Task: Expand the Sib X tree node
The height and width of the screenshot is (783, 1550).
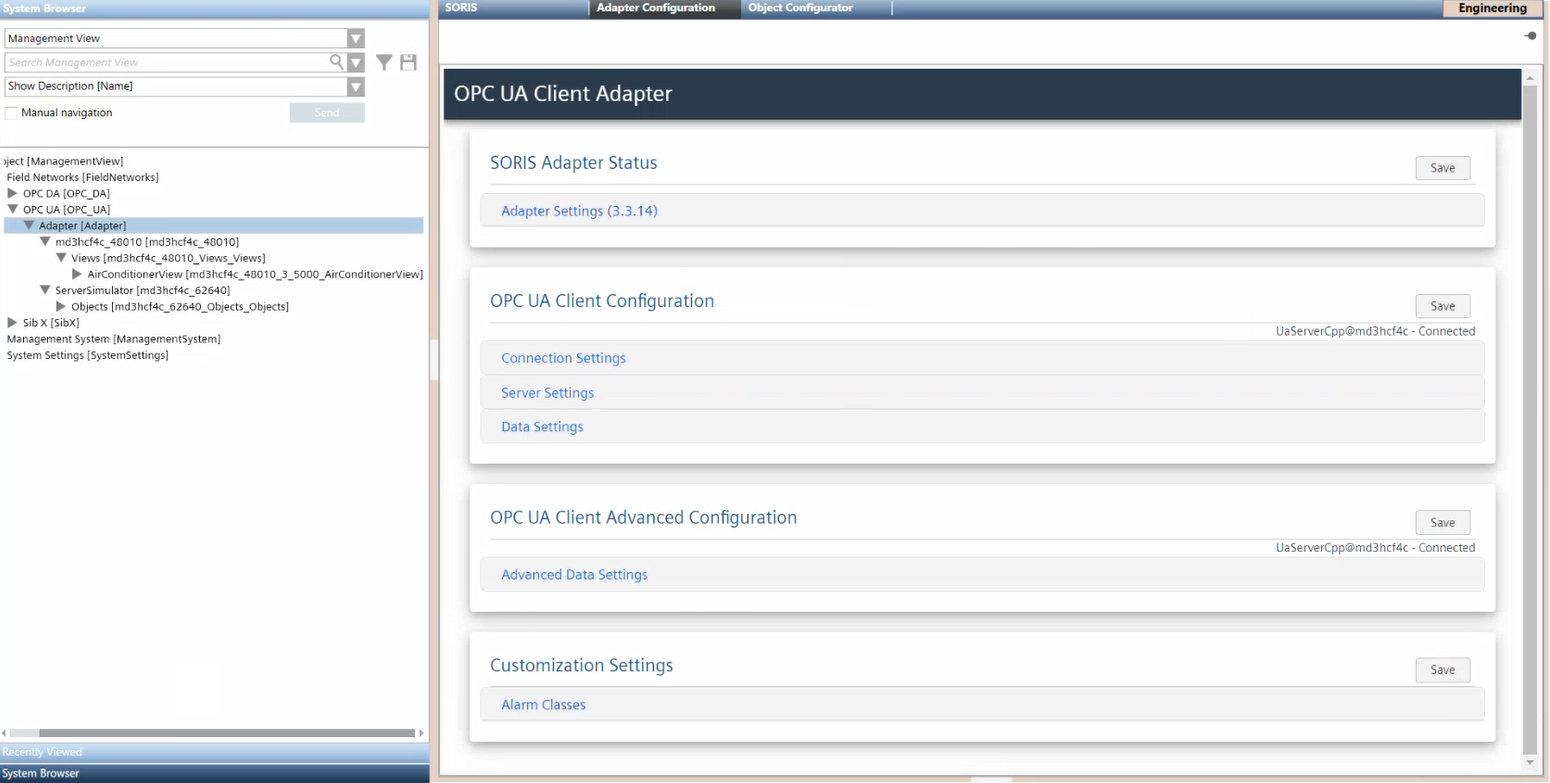Action: 13,323
